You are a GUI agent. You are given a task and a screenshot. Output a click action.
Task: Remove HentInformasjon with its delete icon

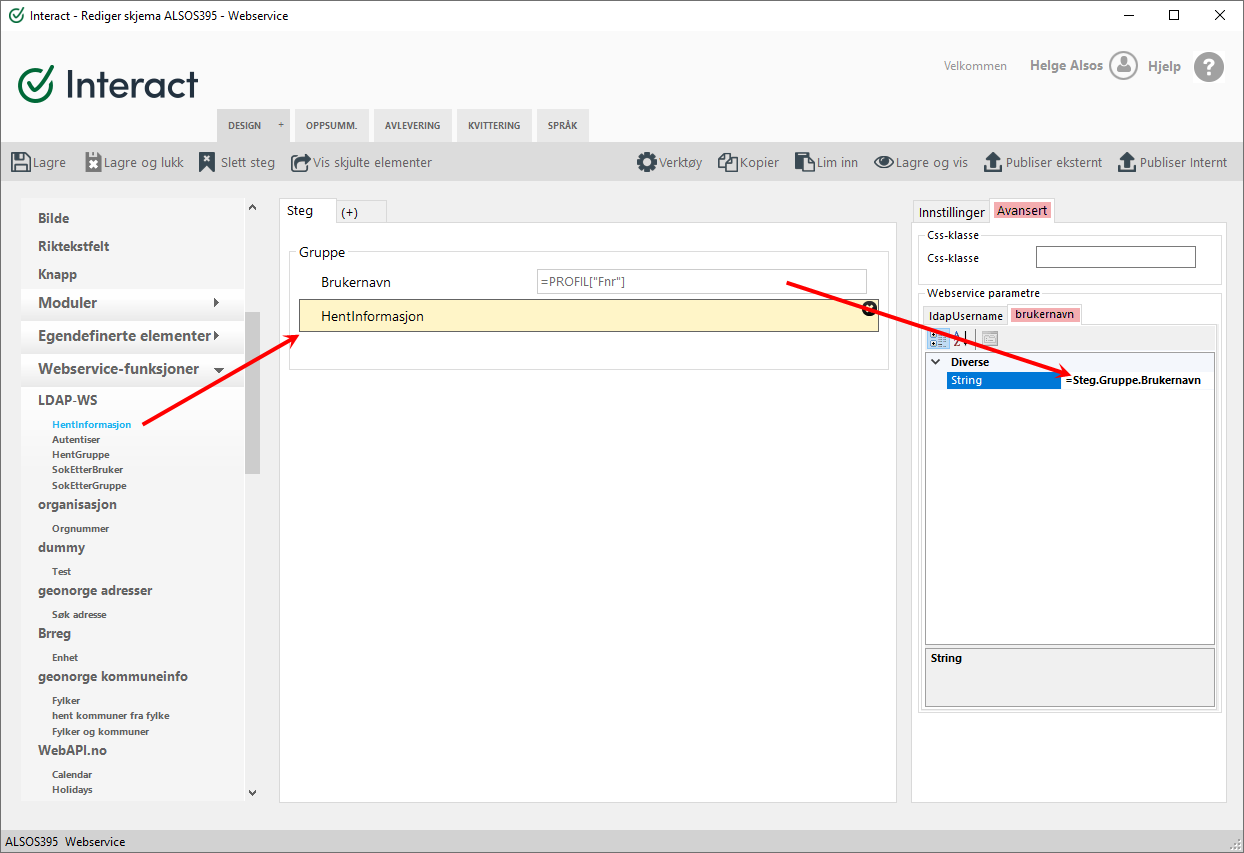[869, 308]
